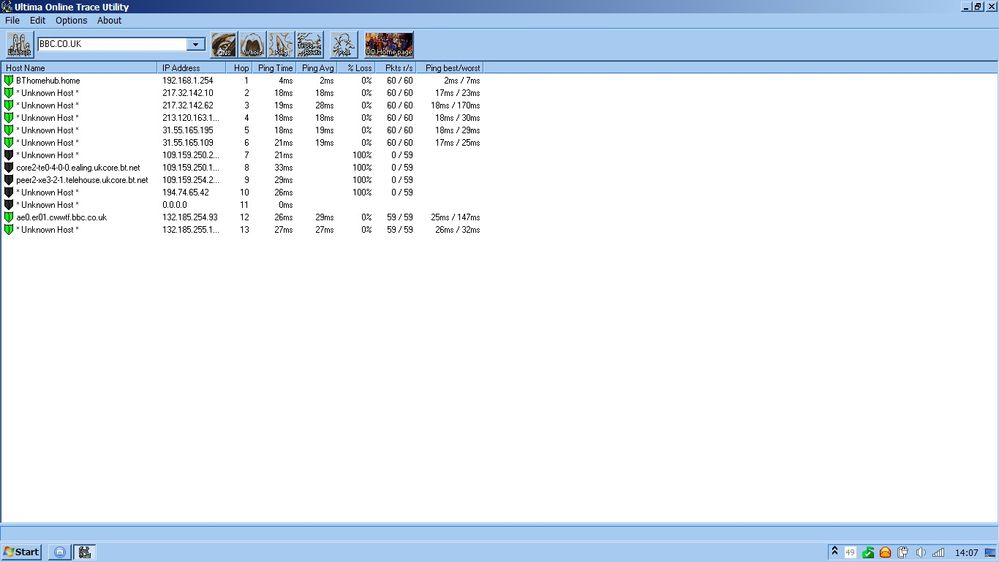Click the Ping Time column header
The image size is (999, 562).
(x=275, y=68)
